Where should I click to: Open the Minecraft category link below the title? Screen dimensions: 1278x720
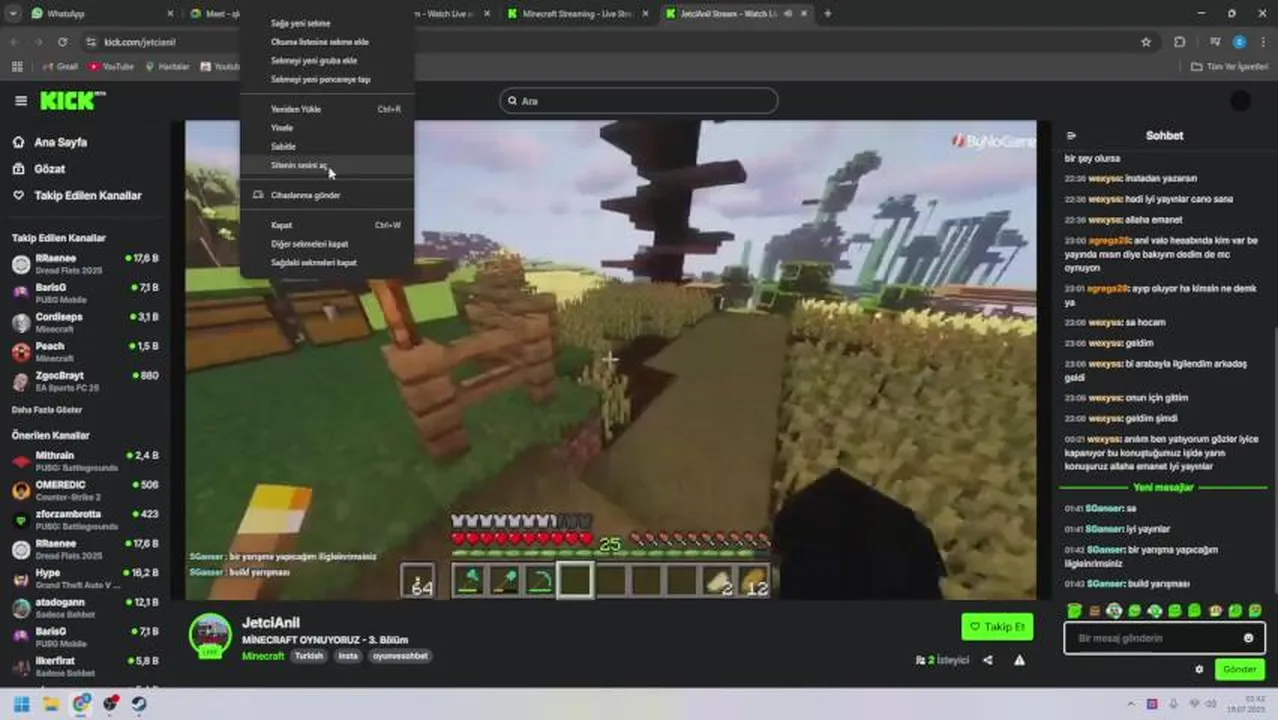click(263, 656)
